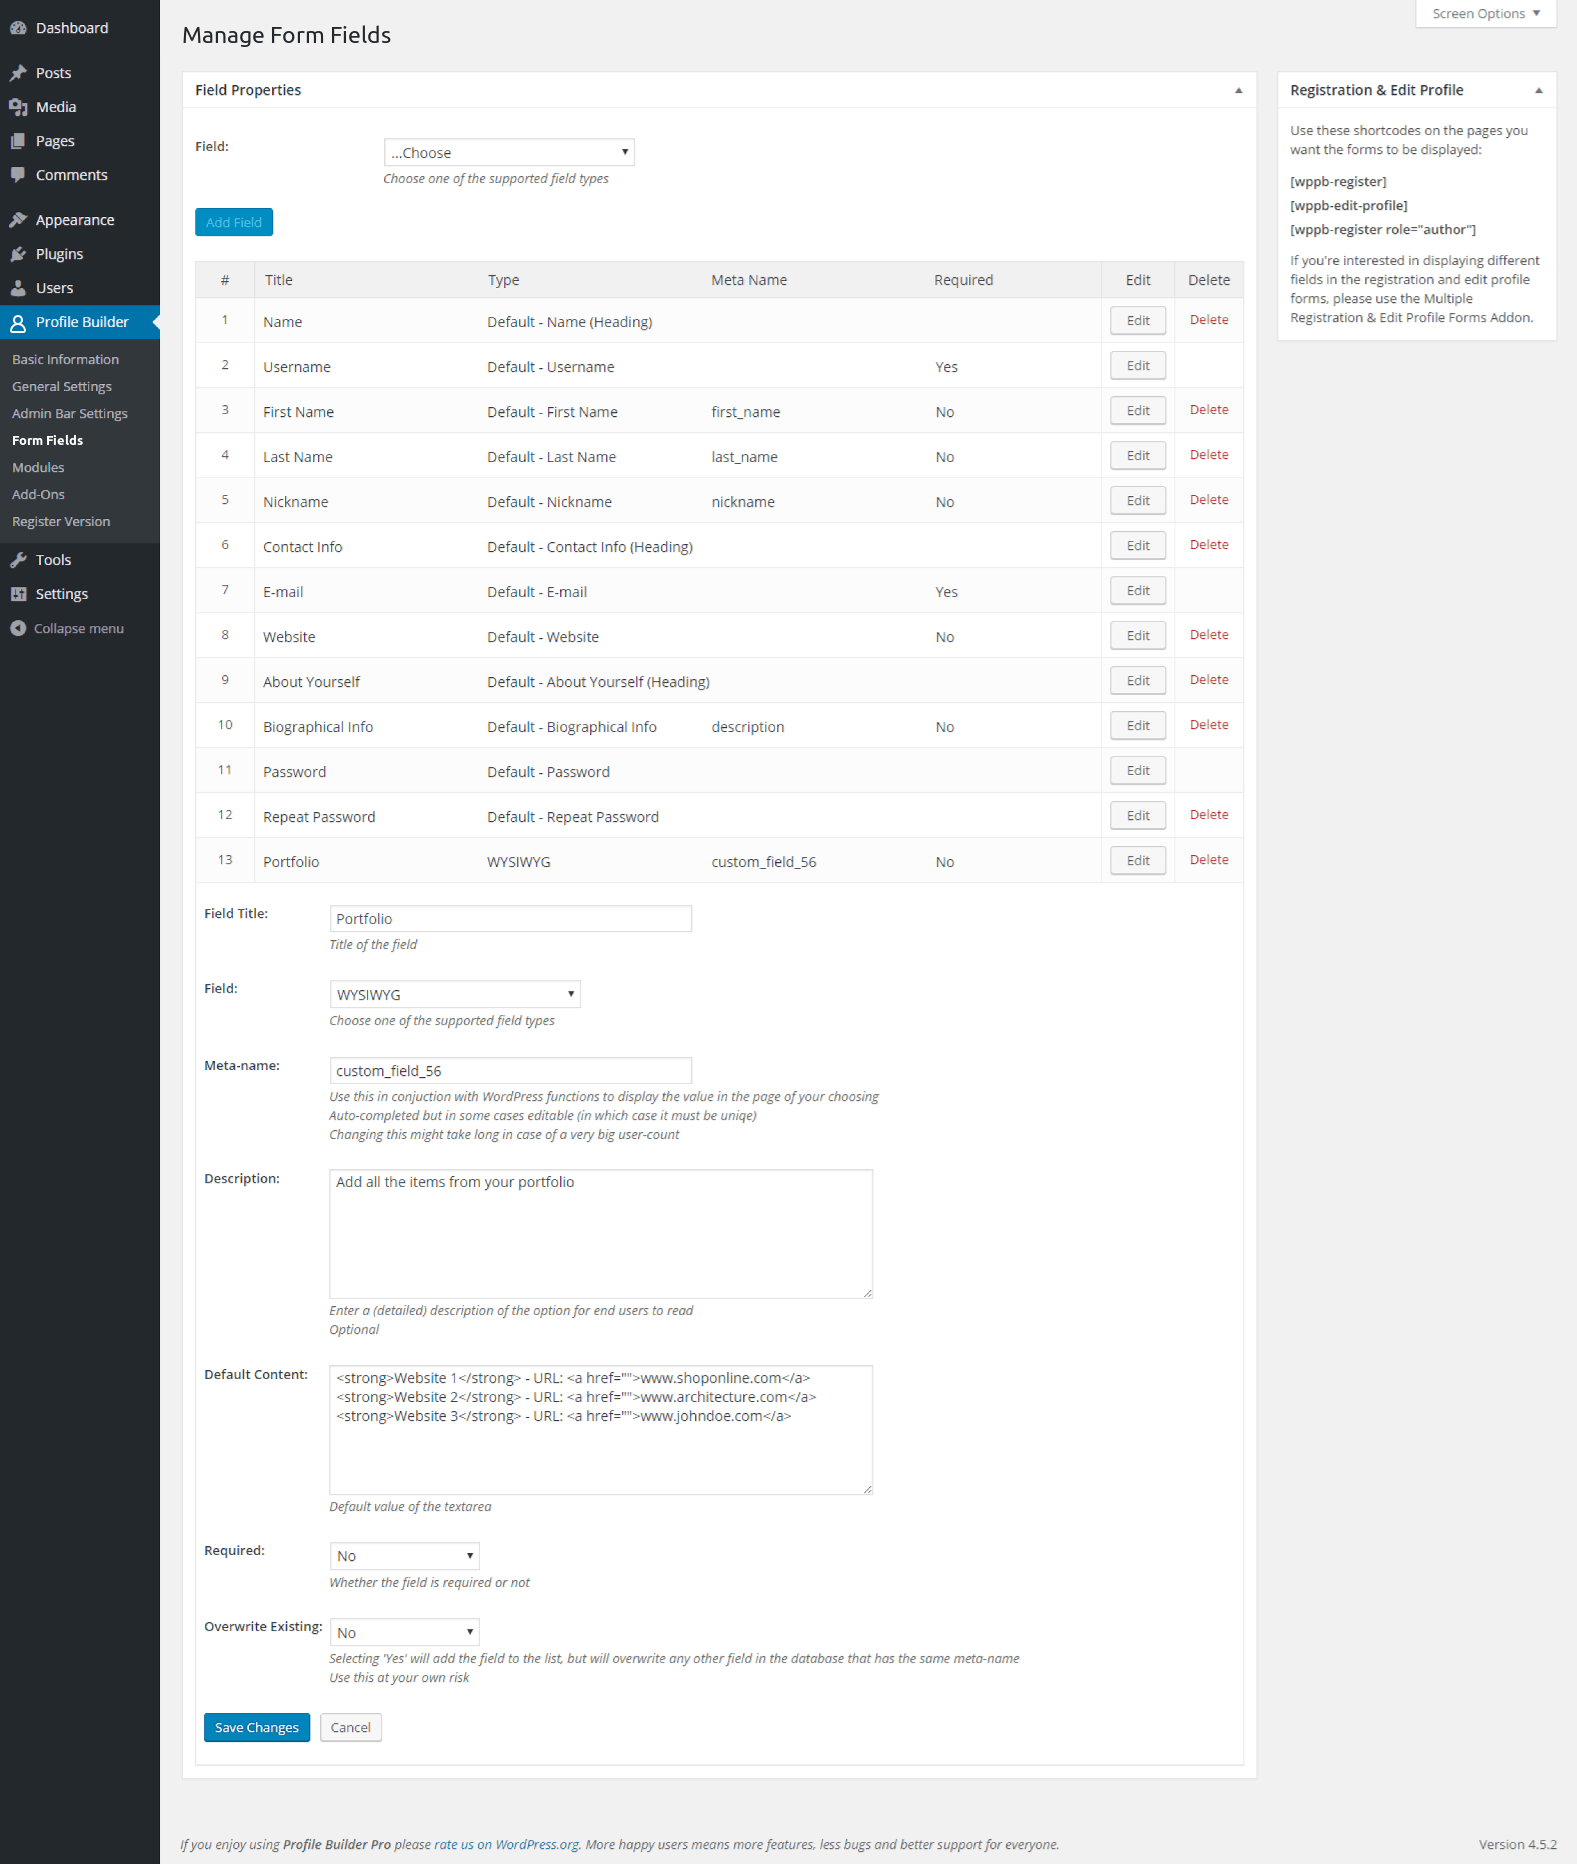
Task: Open Media via its sidebar icon
Action: click(x=18, y=107)
